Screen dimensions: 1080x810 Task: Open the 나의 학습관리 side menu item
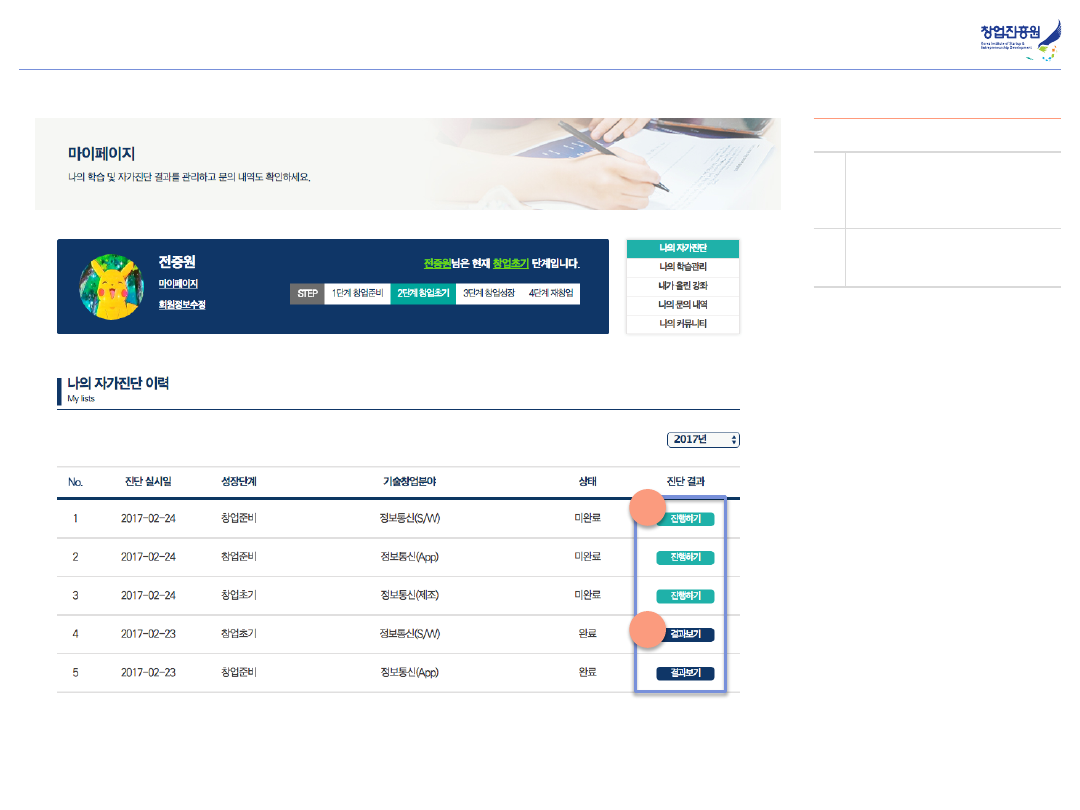(683, 267)
